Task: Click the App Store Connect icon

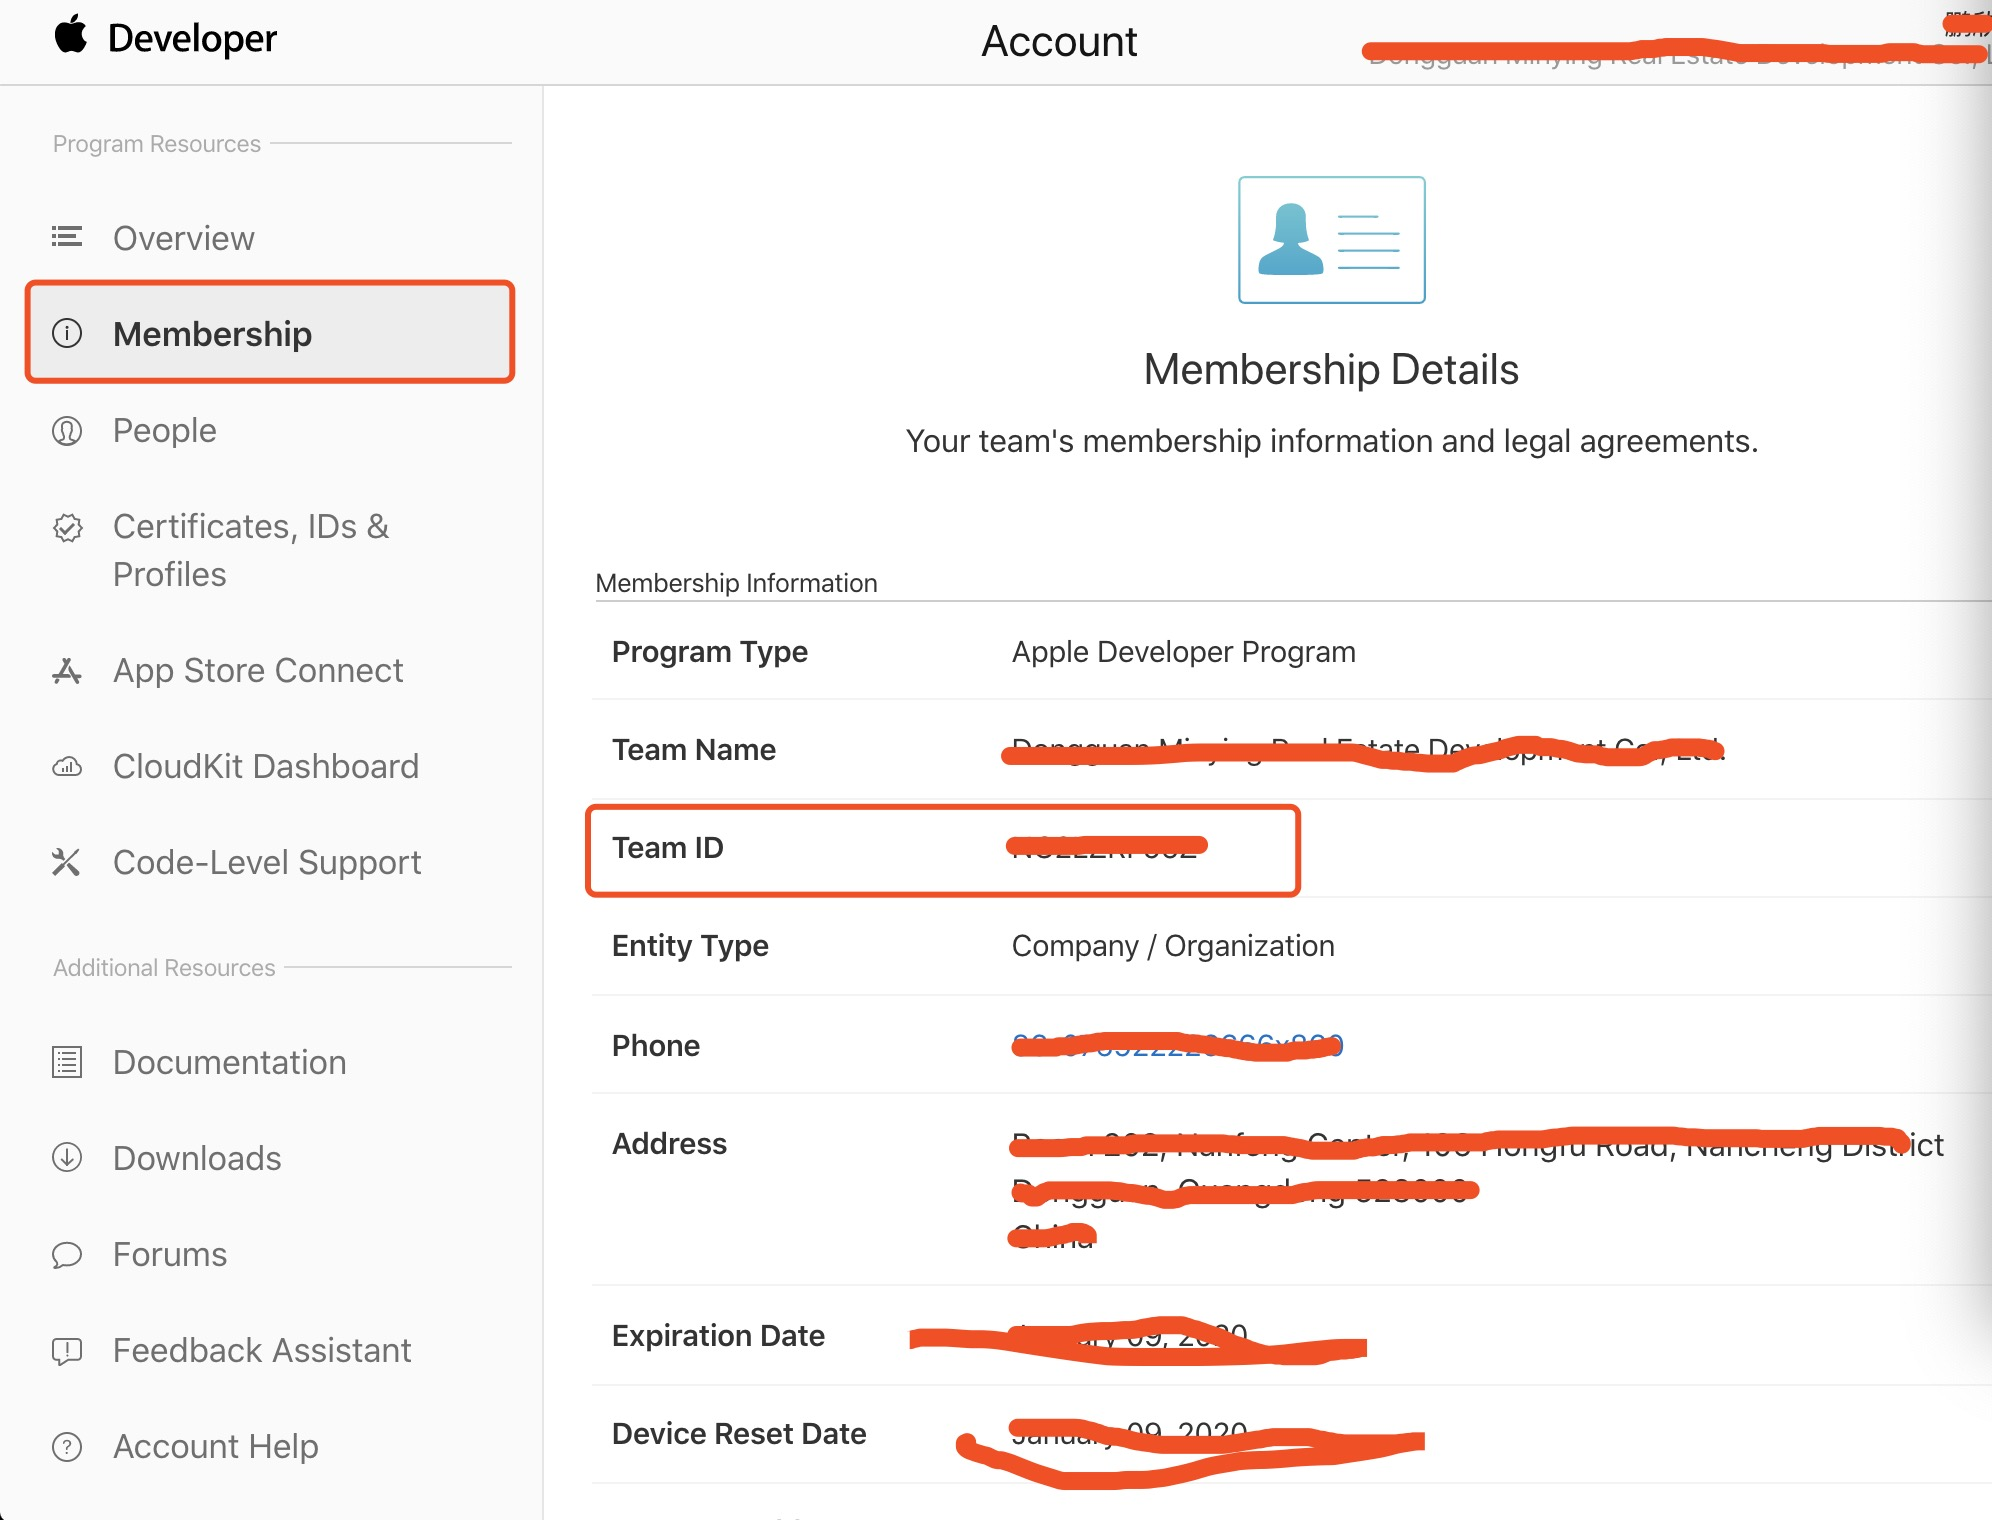Action: click(67, 671)
